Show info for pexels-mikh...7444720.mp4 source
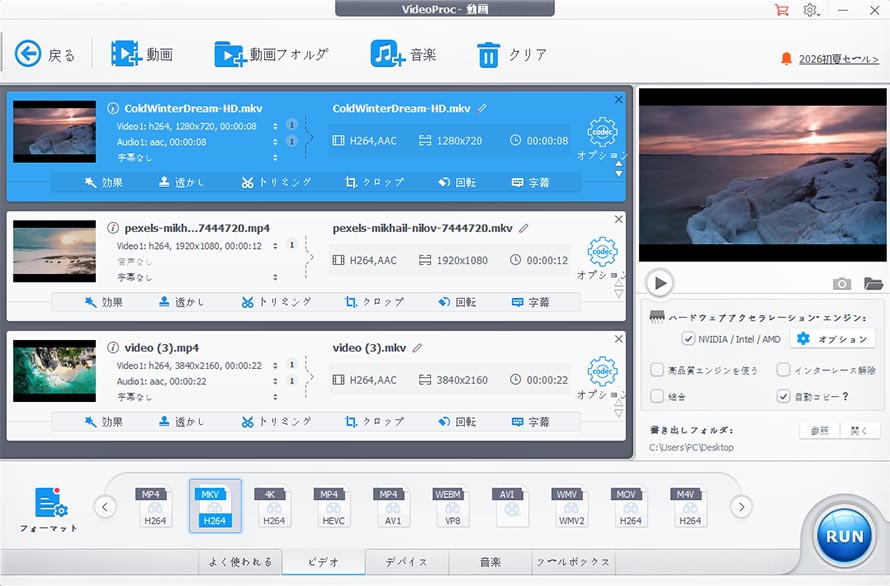 pyautogui.click(x=113, y=228)
